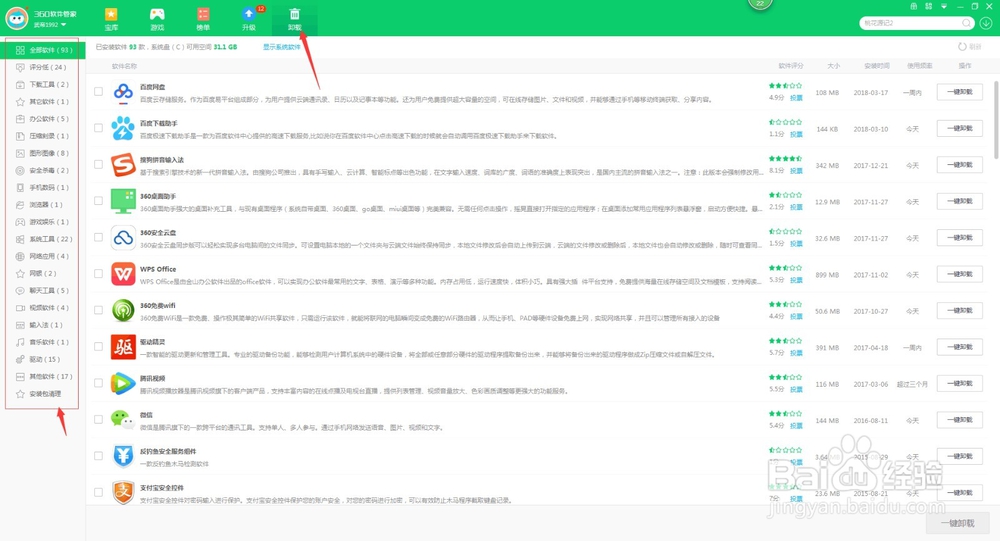Expand the user account dropdown arrow
Image resolution: width=1000 pixels, height=541 pixels.
point(63,25)
